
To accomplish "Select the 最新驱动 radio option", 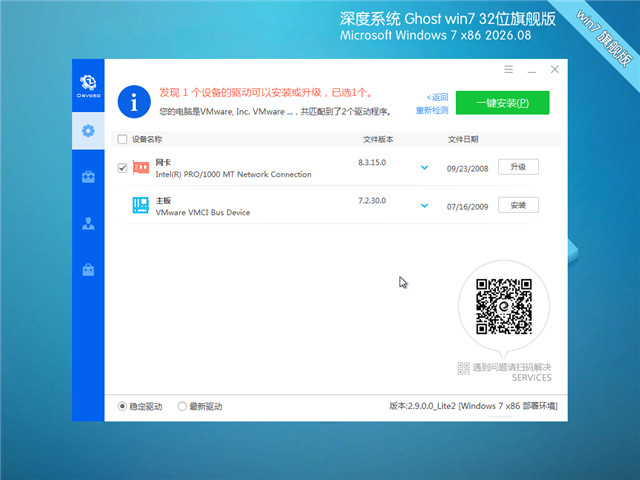I will 182,406.
